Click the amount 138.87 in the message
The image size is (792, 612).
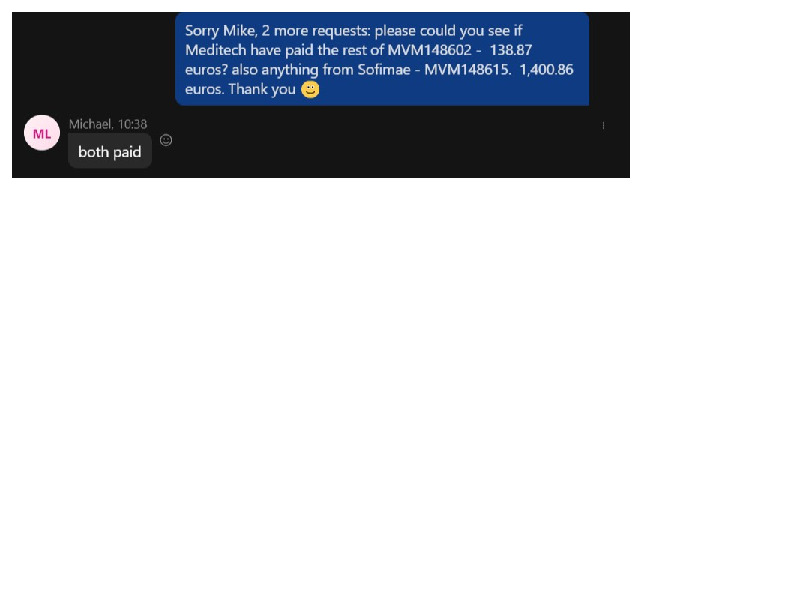point(511,50)
